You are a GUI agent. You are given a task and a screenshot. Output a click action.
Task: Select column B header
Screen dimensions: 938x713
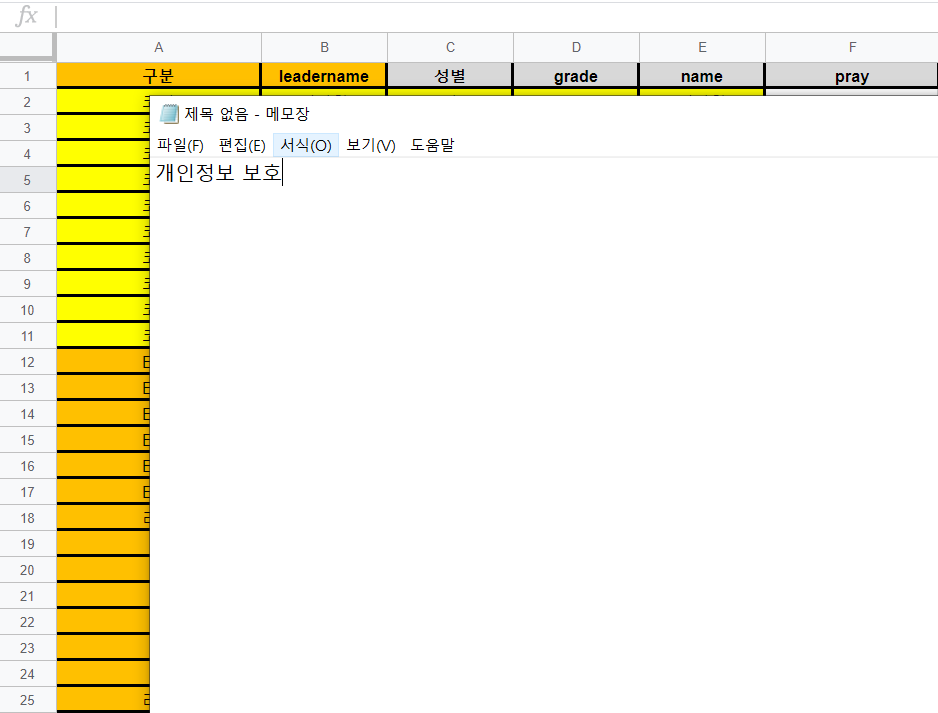[324, 47]
